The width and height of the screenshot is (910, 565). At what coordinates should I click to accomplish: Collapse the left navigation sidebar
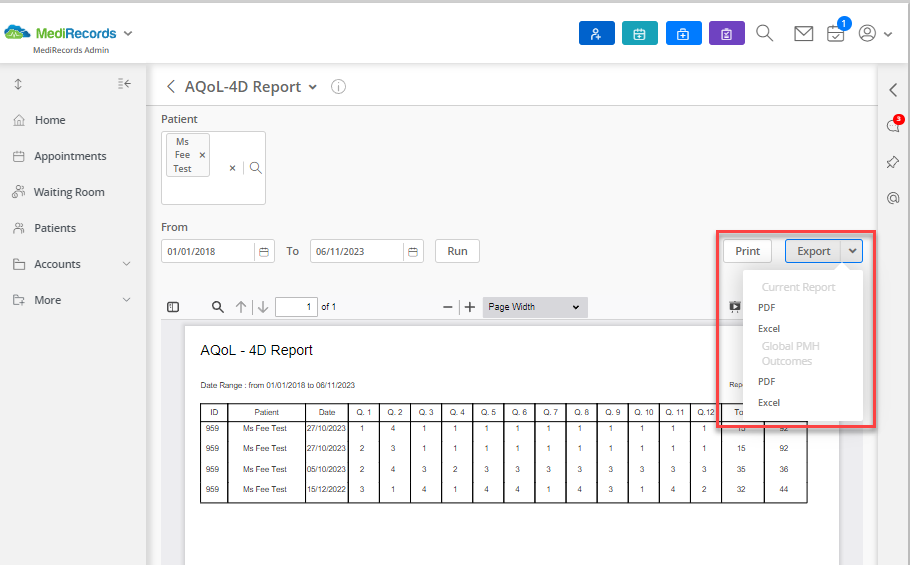[124, 84]
